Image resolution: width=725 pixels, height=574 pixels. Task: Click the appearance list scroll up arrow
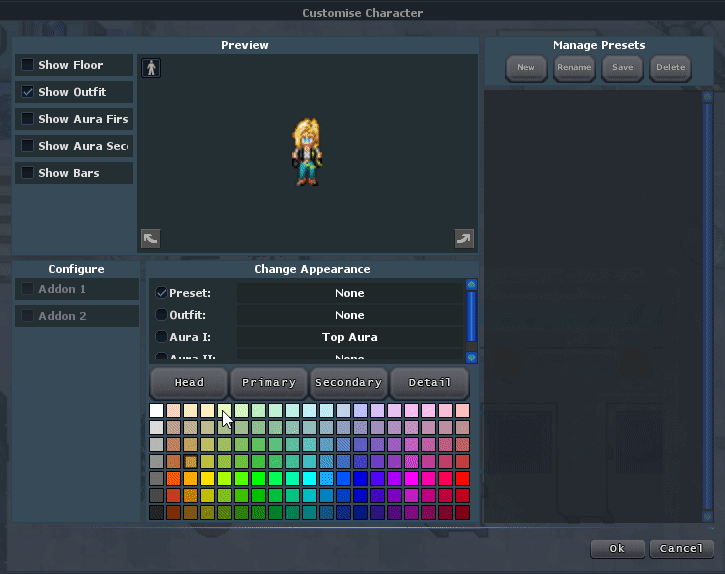(471, 285)
